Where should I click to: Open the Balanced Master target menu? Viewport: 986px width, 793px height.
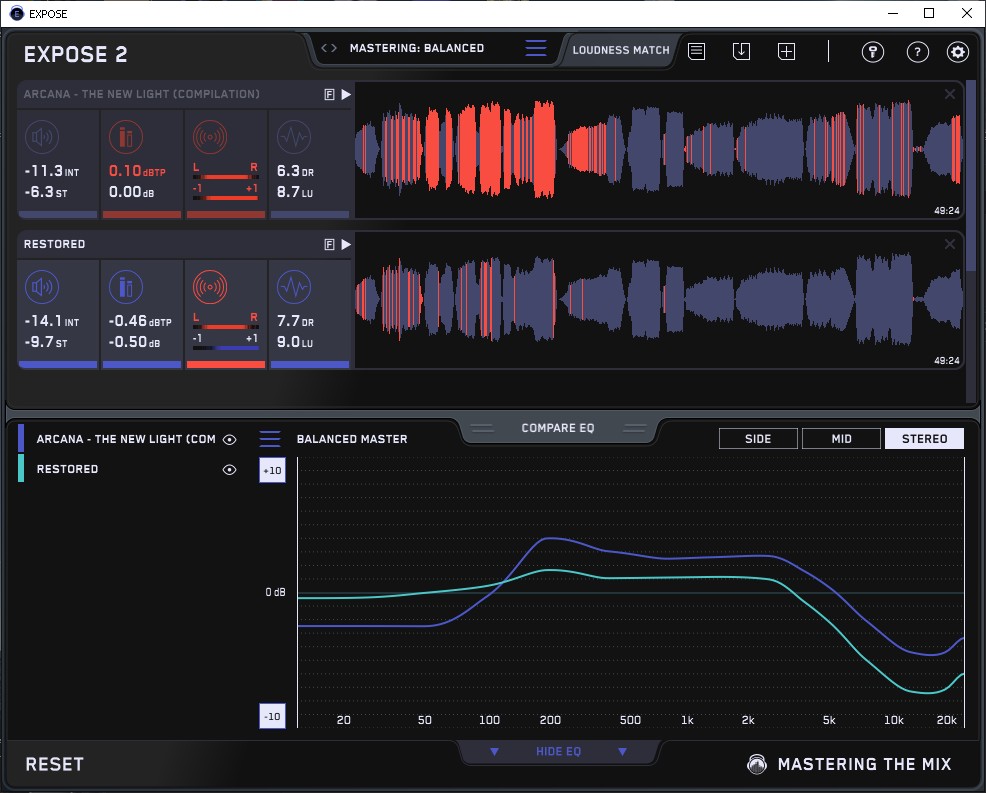tap(270, 439)
